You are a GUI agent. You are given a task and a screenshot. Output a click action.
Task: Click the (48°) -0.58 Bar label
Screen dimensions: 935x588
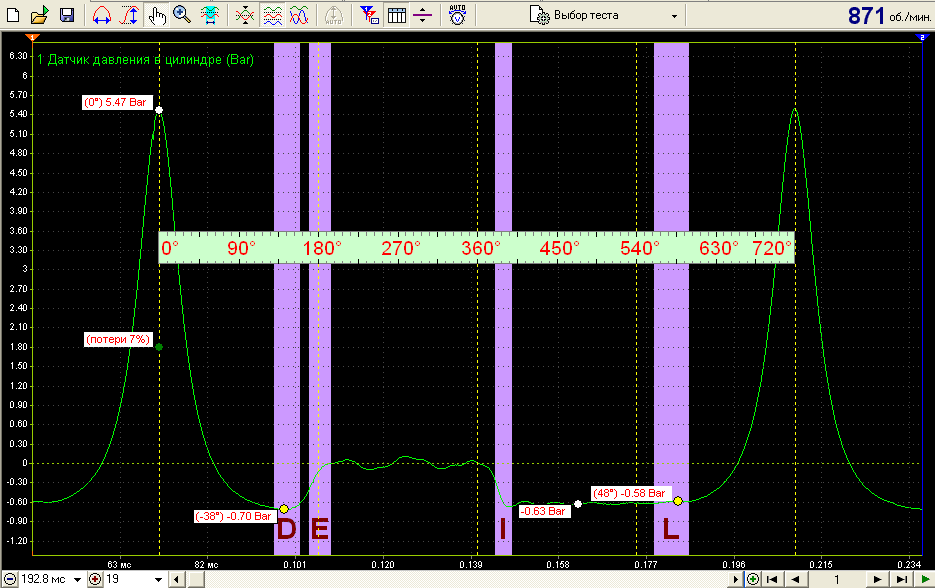tap(631, 493)
